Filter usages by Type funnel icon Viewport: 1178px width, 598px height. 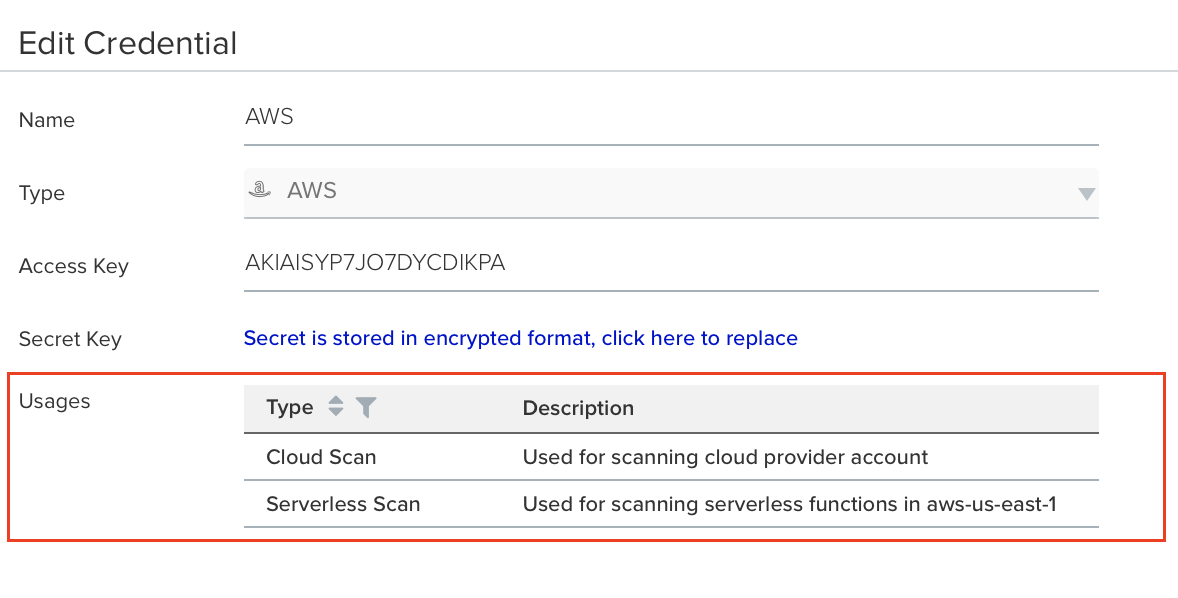[366, 407]
